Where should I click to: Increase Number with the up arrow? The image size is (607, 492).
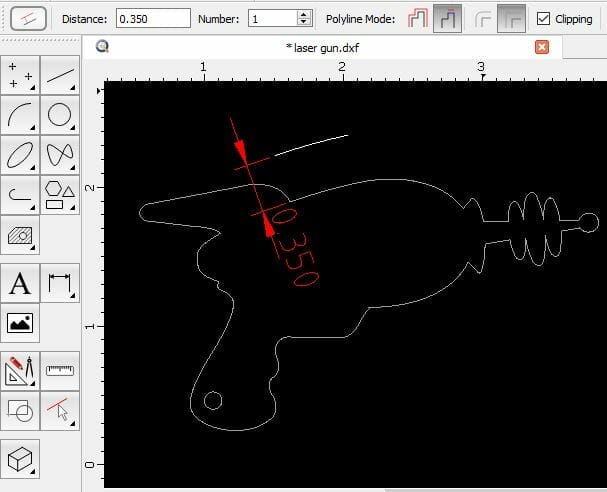pos(304,15)
